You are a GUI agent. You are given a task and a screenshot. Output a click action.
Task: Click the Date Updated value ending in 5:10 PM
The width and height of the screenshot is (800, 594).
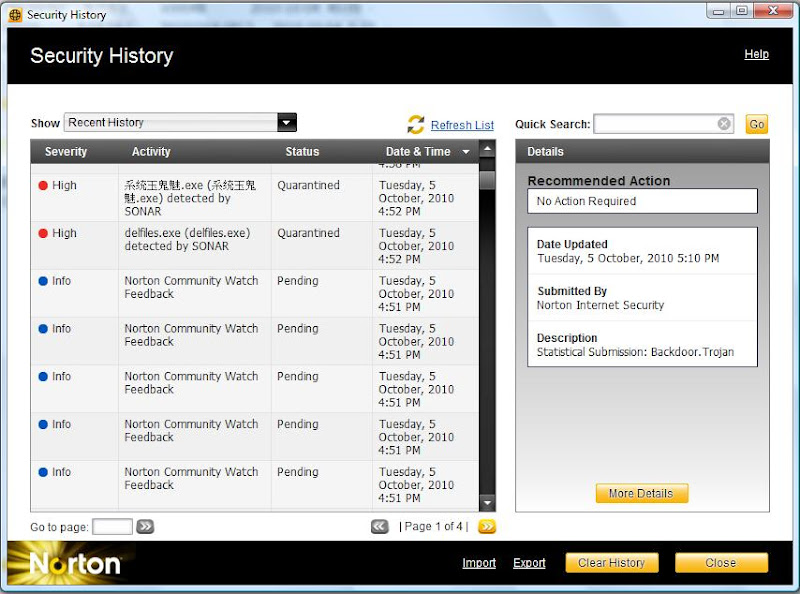pos(628,258)
